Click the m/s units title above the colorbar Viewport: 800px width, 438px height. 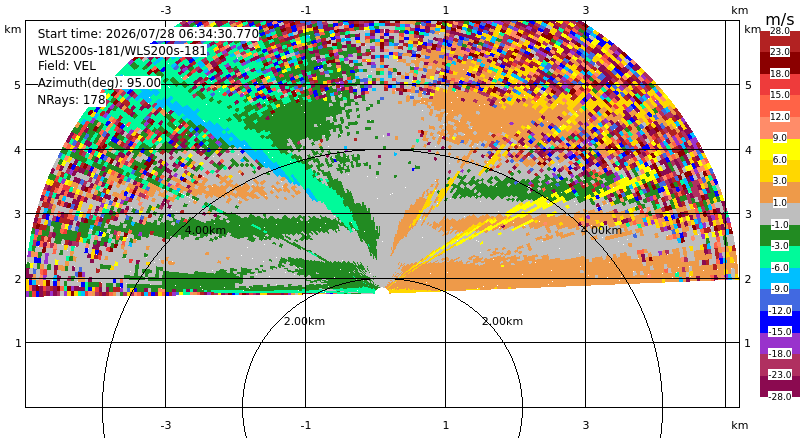780,19
